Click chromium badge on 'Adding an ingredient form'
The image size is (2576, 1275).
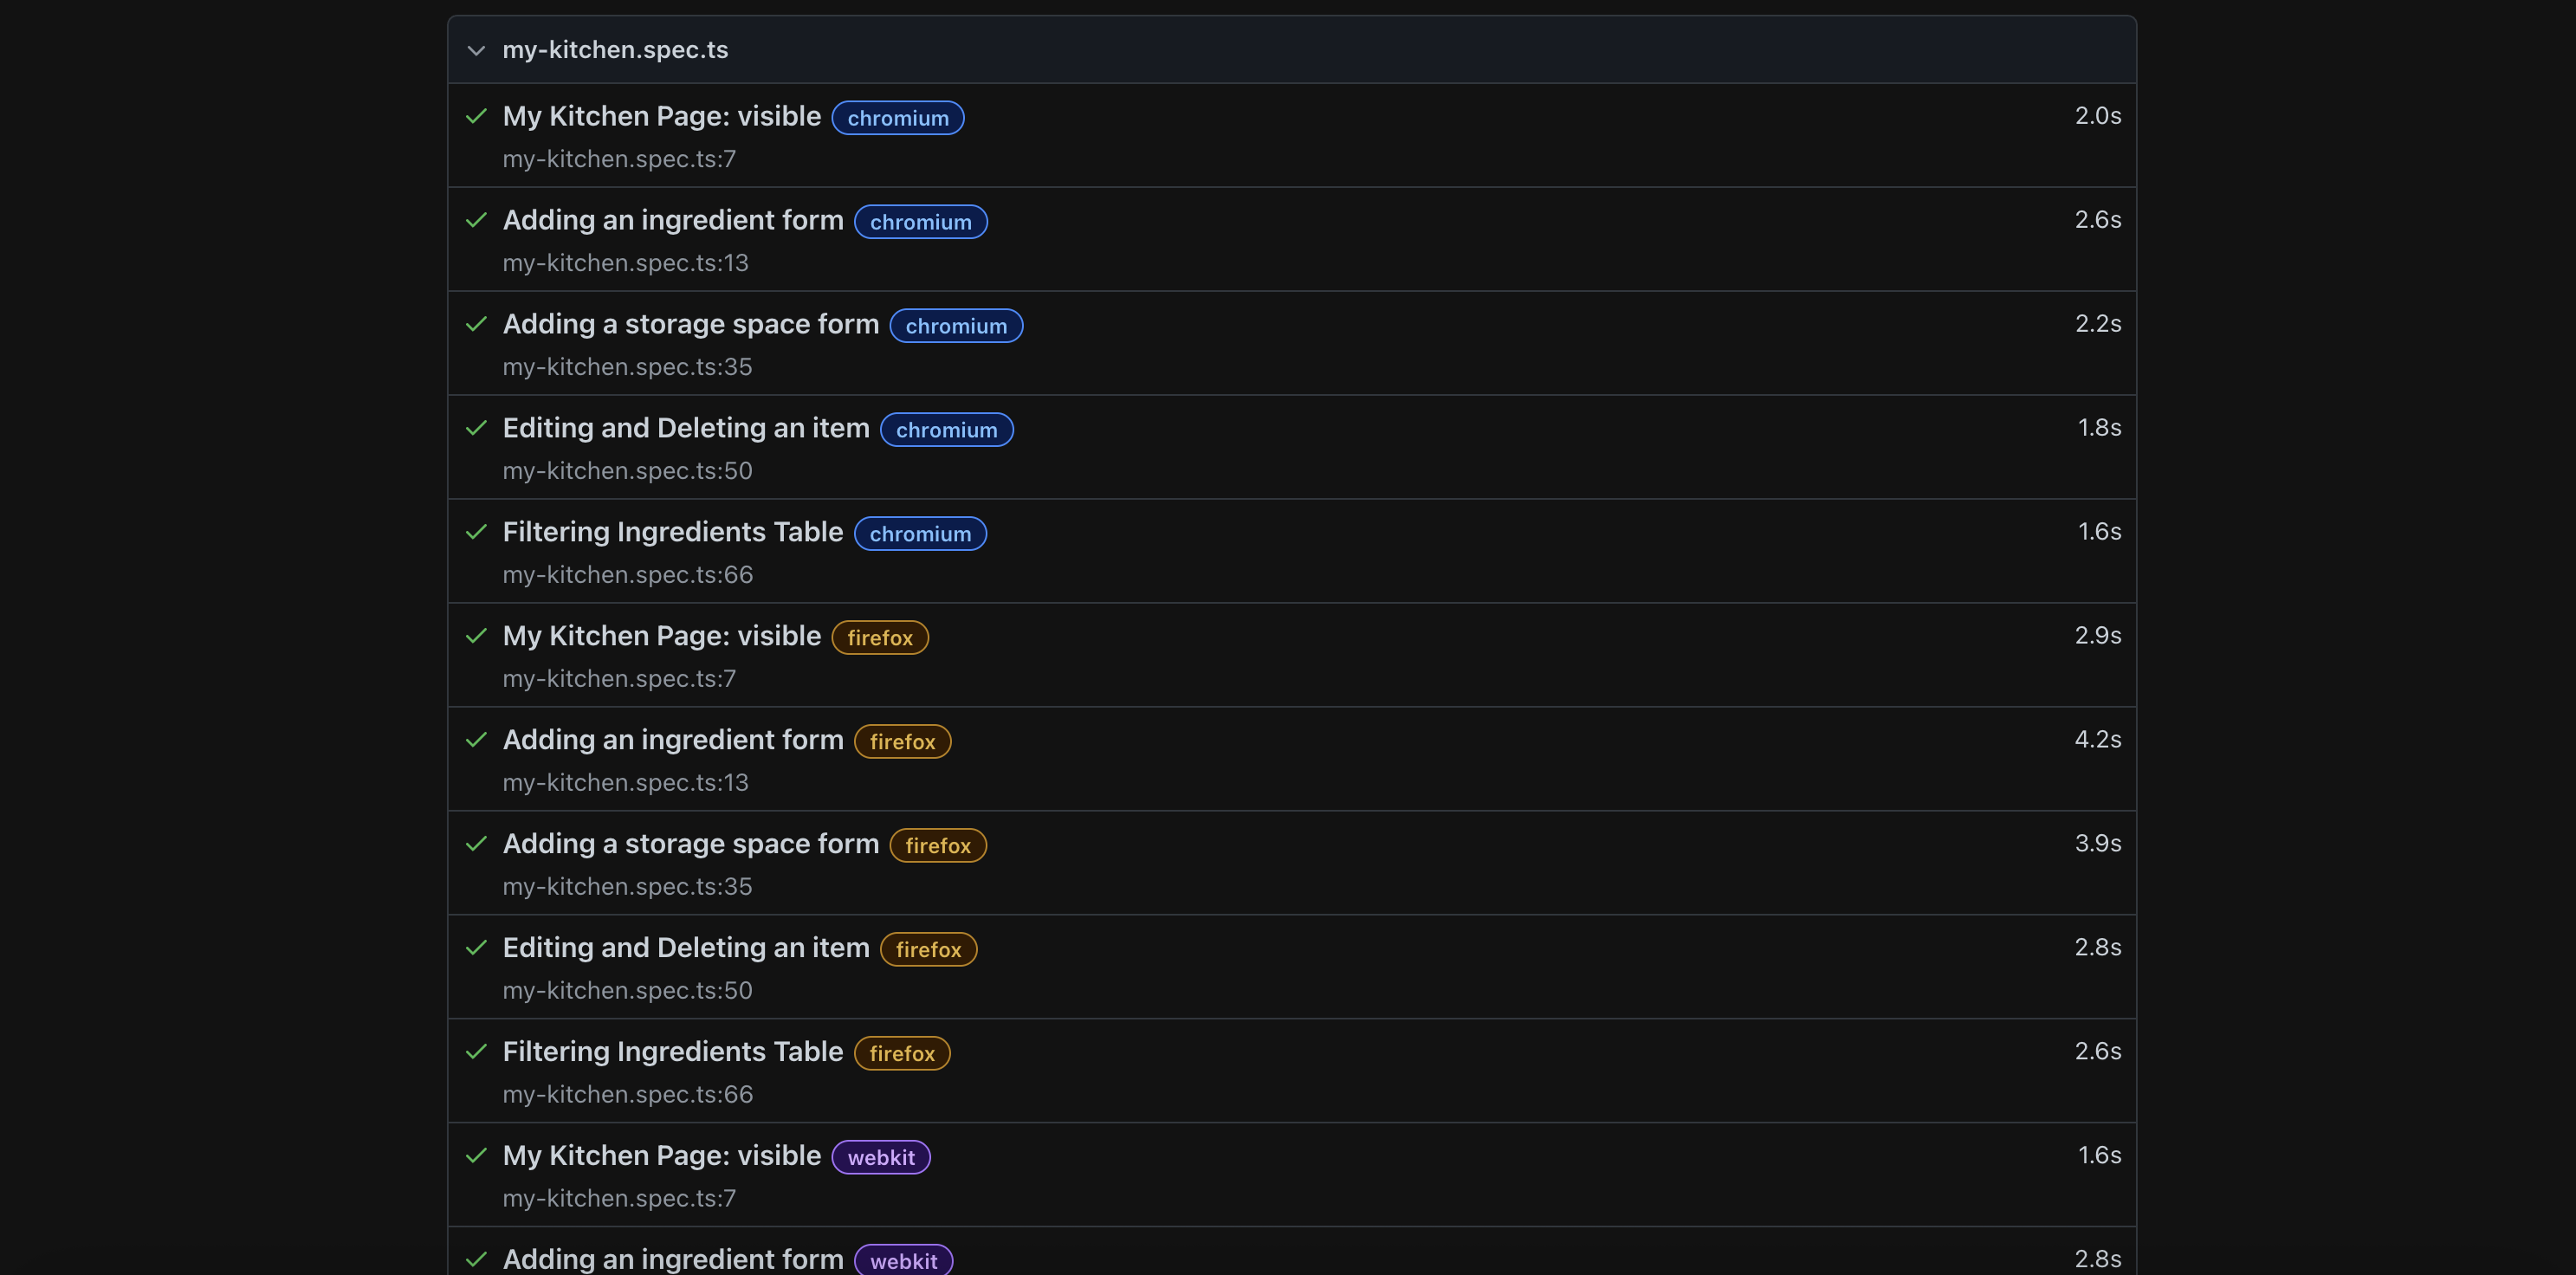[920, 222]
